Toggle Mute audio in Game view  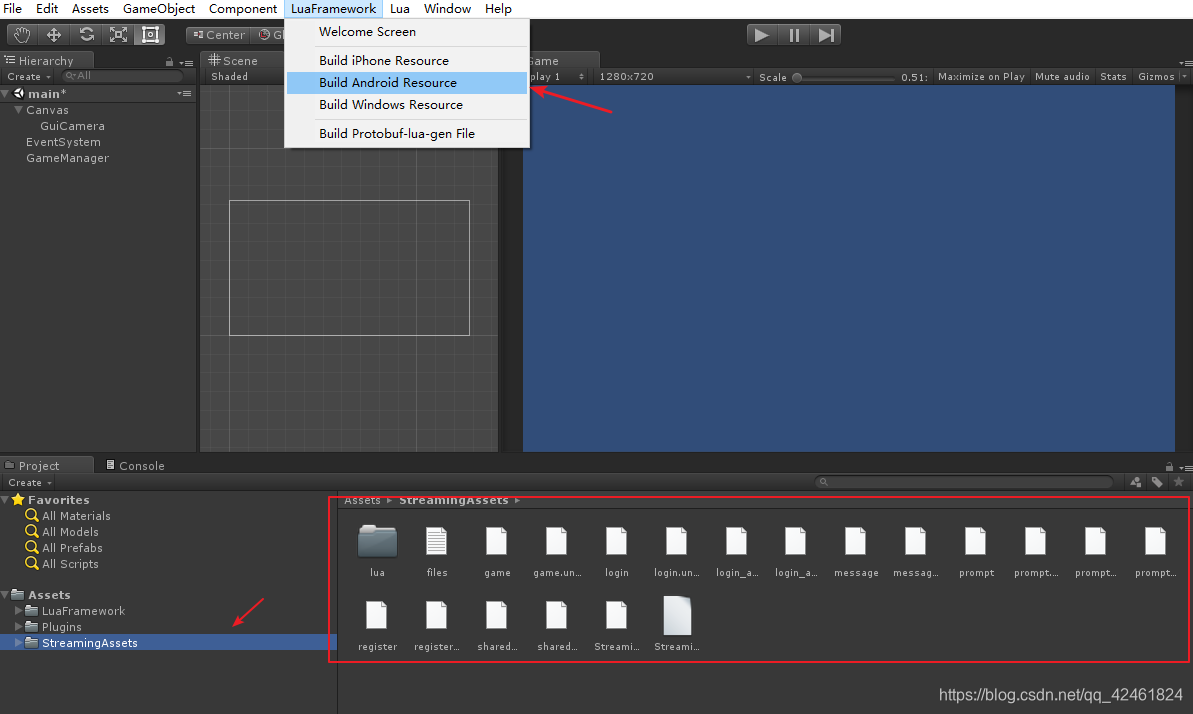coord(1062,77)
